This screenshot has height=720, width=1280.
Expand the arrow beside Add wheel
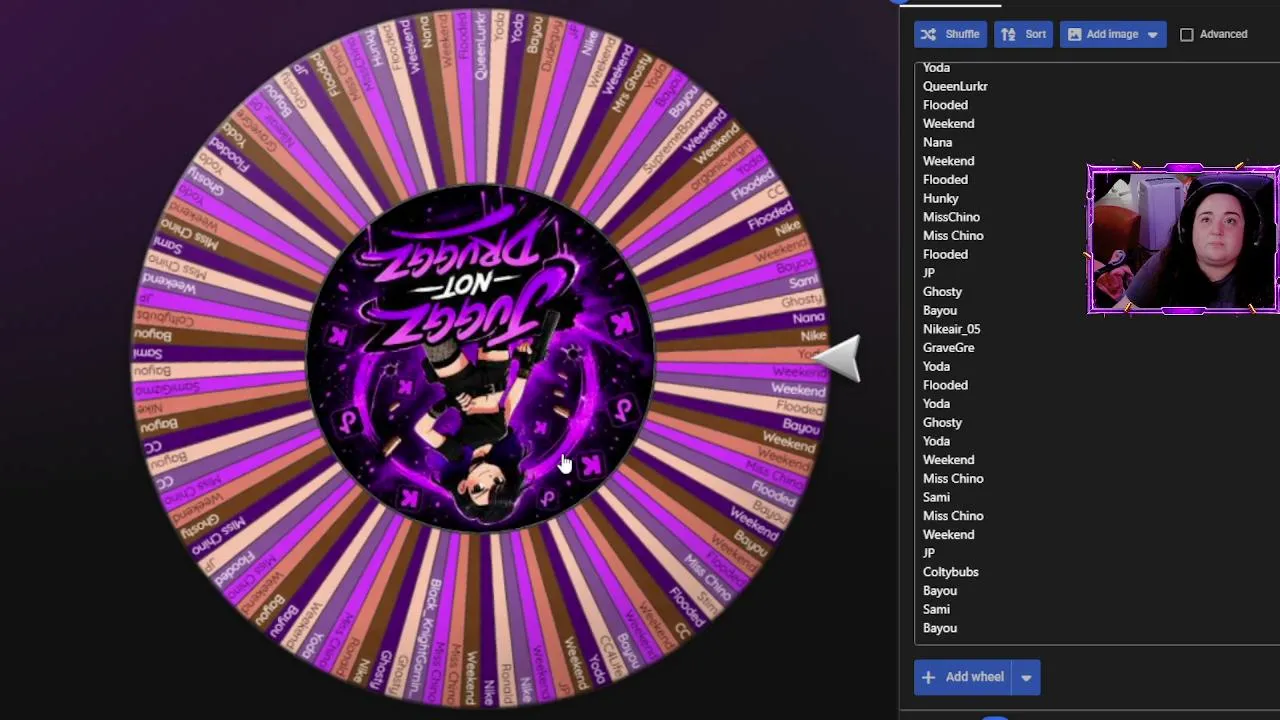[x=1026, y=677]
